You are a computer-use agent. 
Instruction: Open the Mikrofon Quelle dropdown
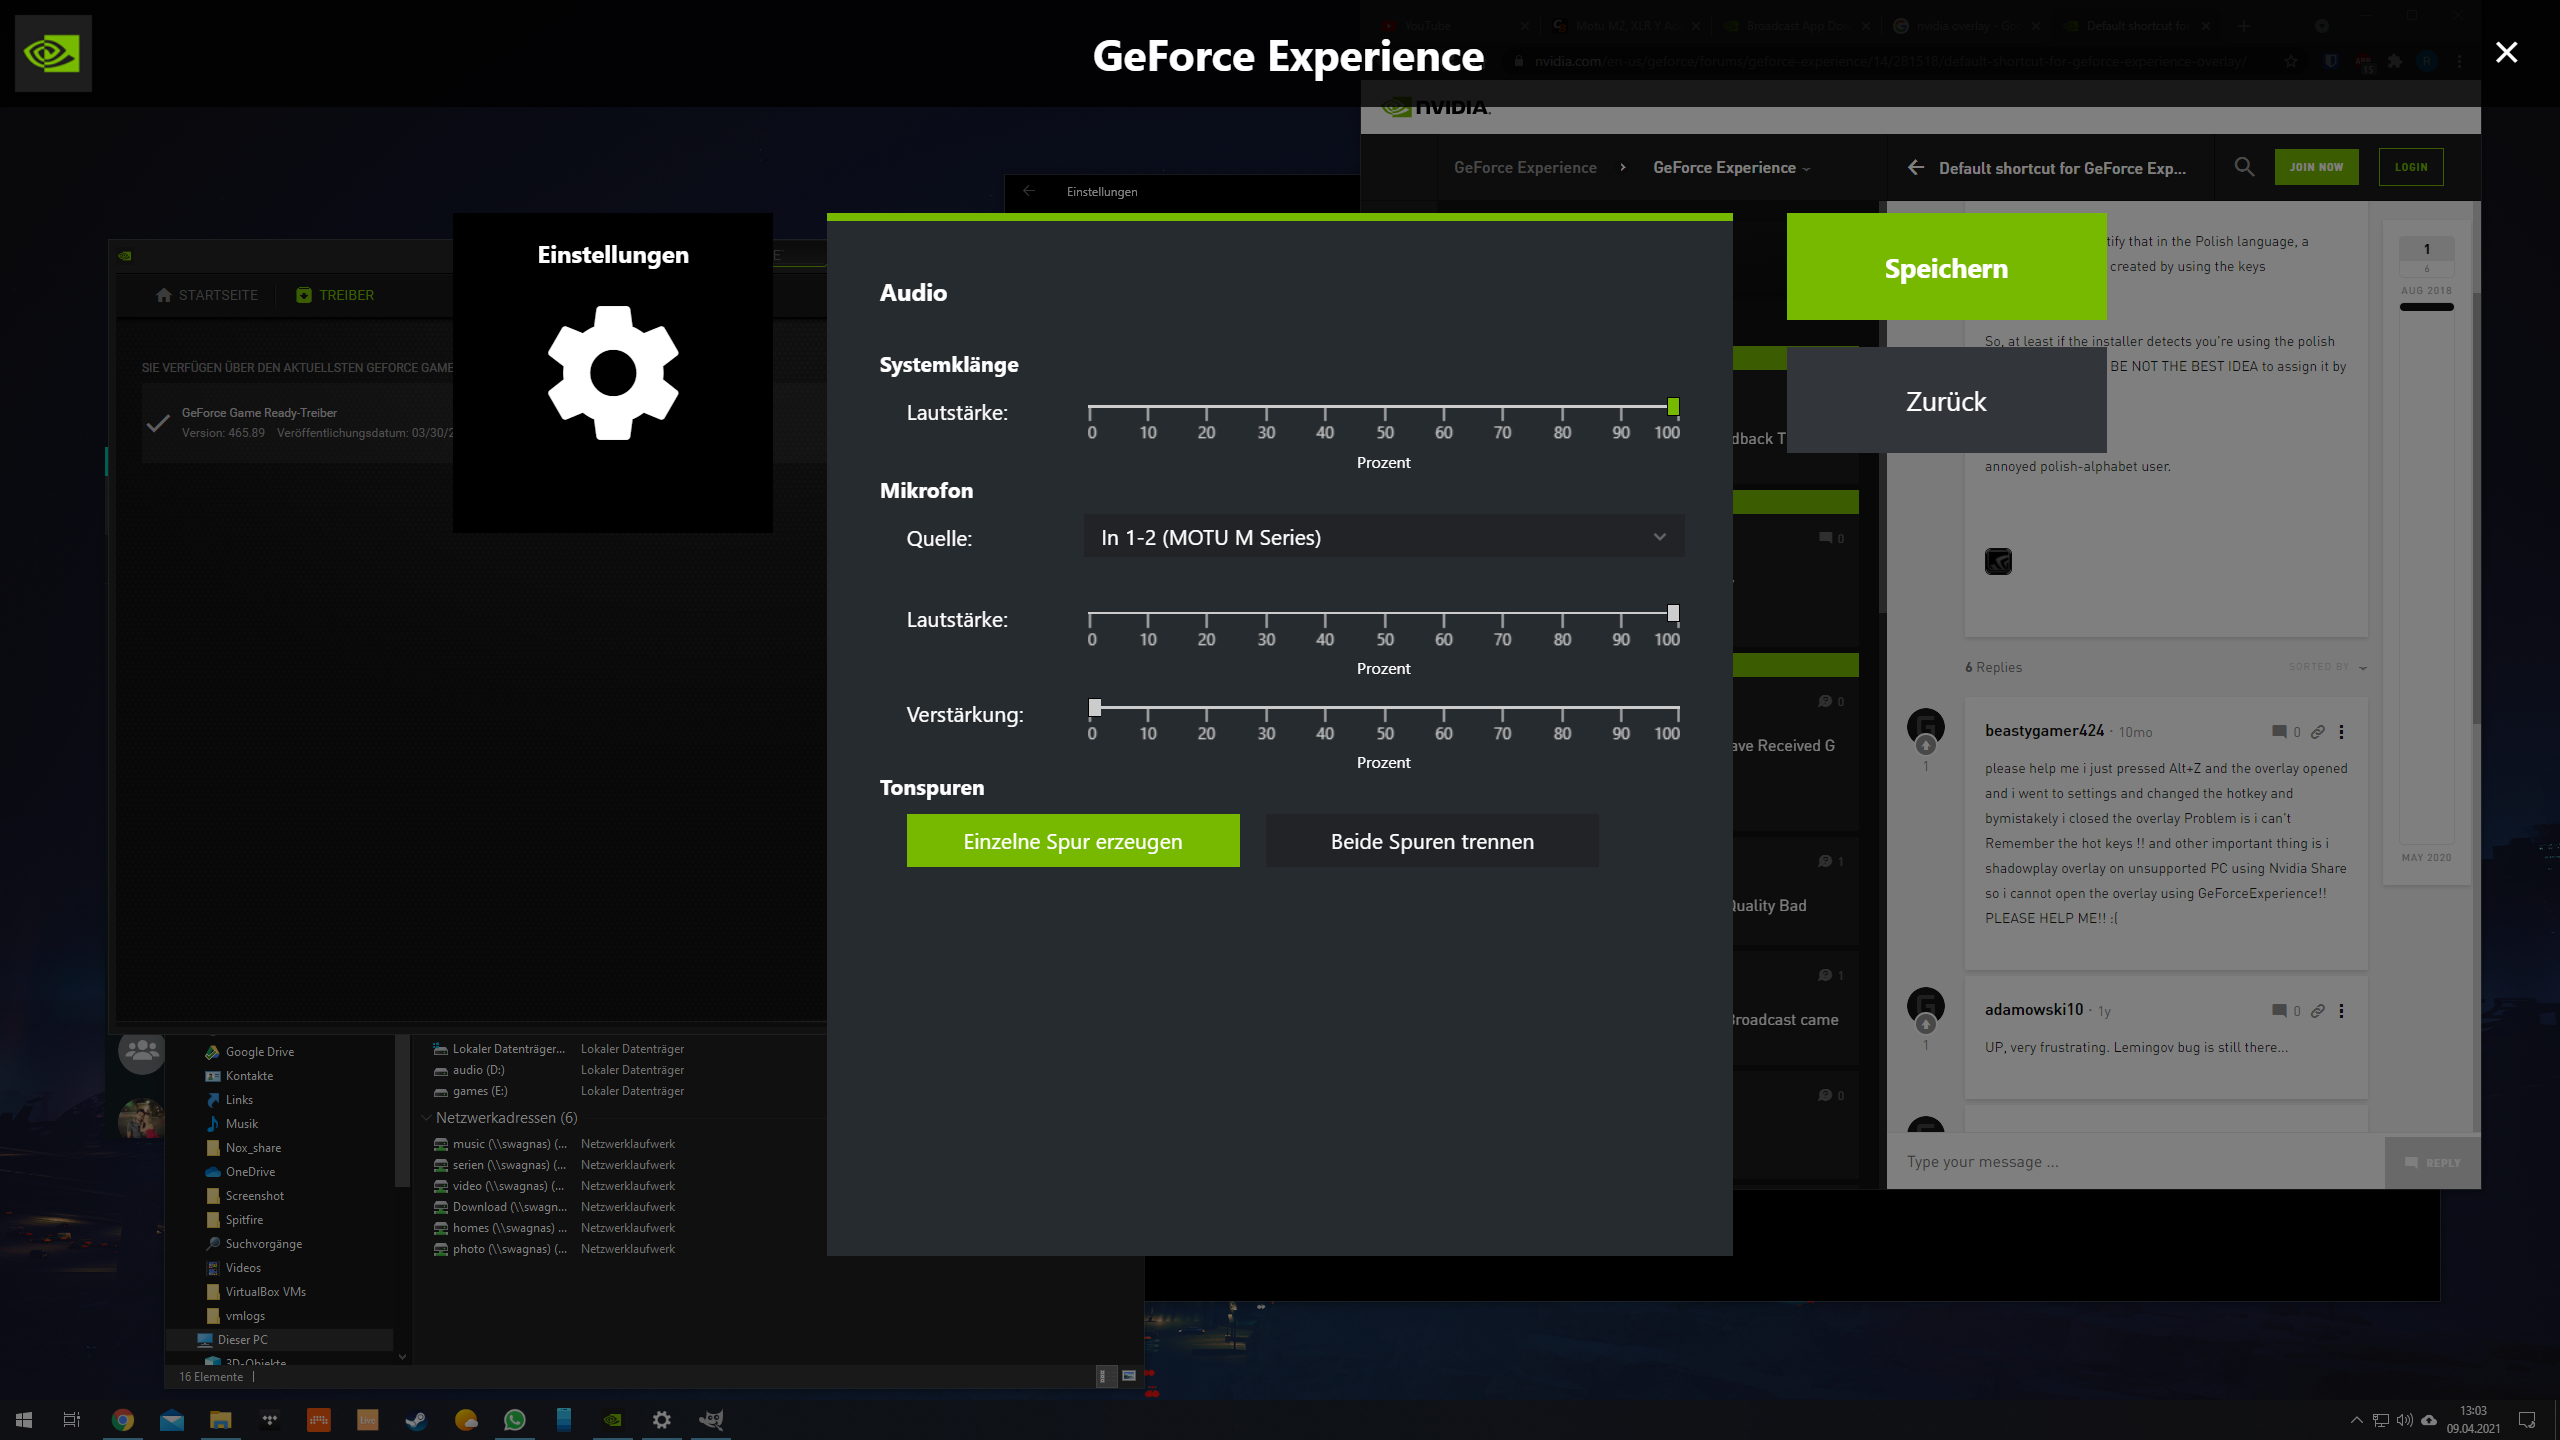click(x=1384, y=537)
